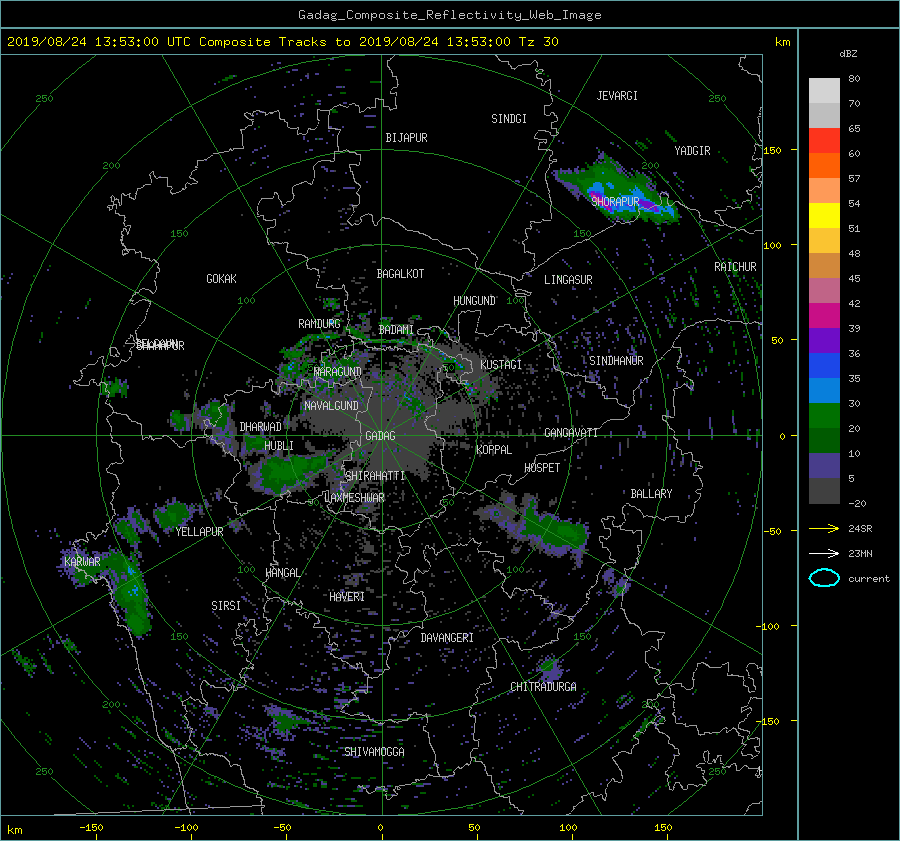Click the -150 value on bottom km axis
This screenshot has height=841, width=900.
[91, 828]
